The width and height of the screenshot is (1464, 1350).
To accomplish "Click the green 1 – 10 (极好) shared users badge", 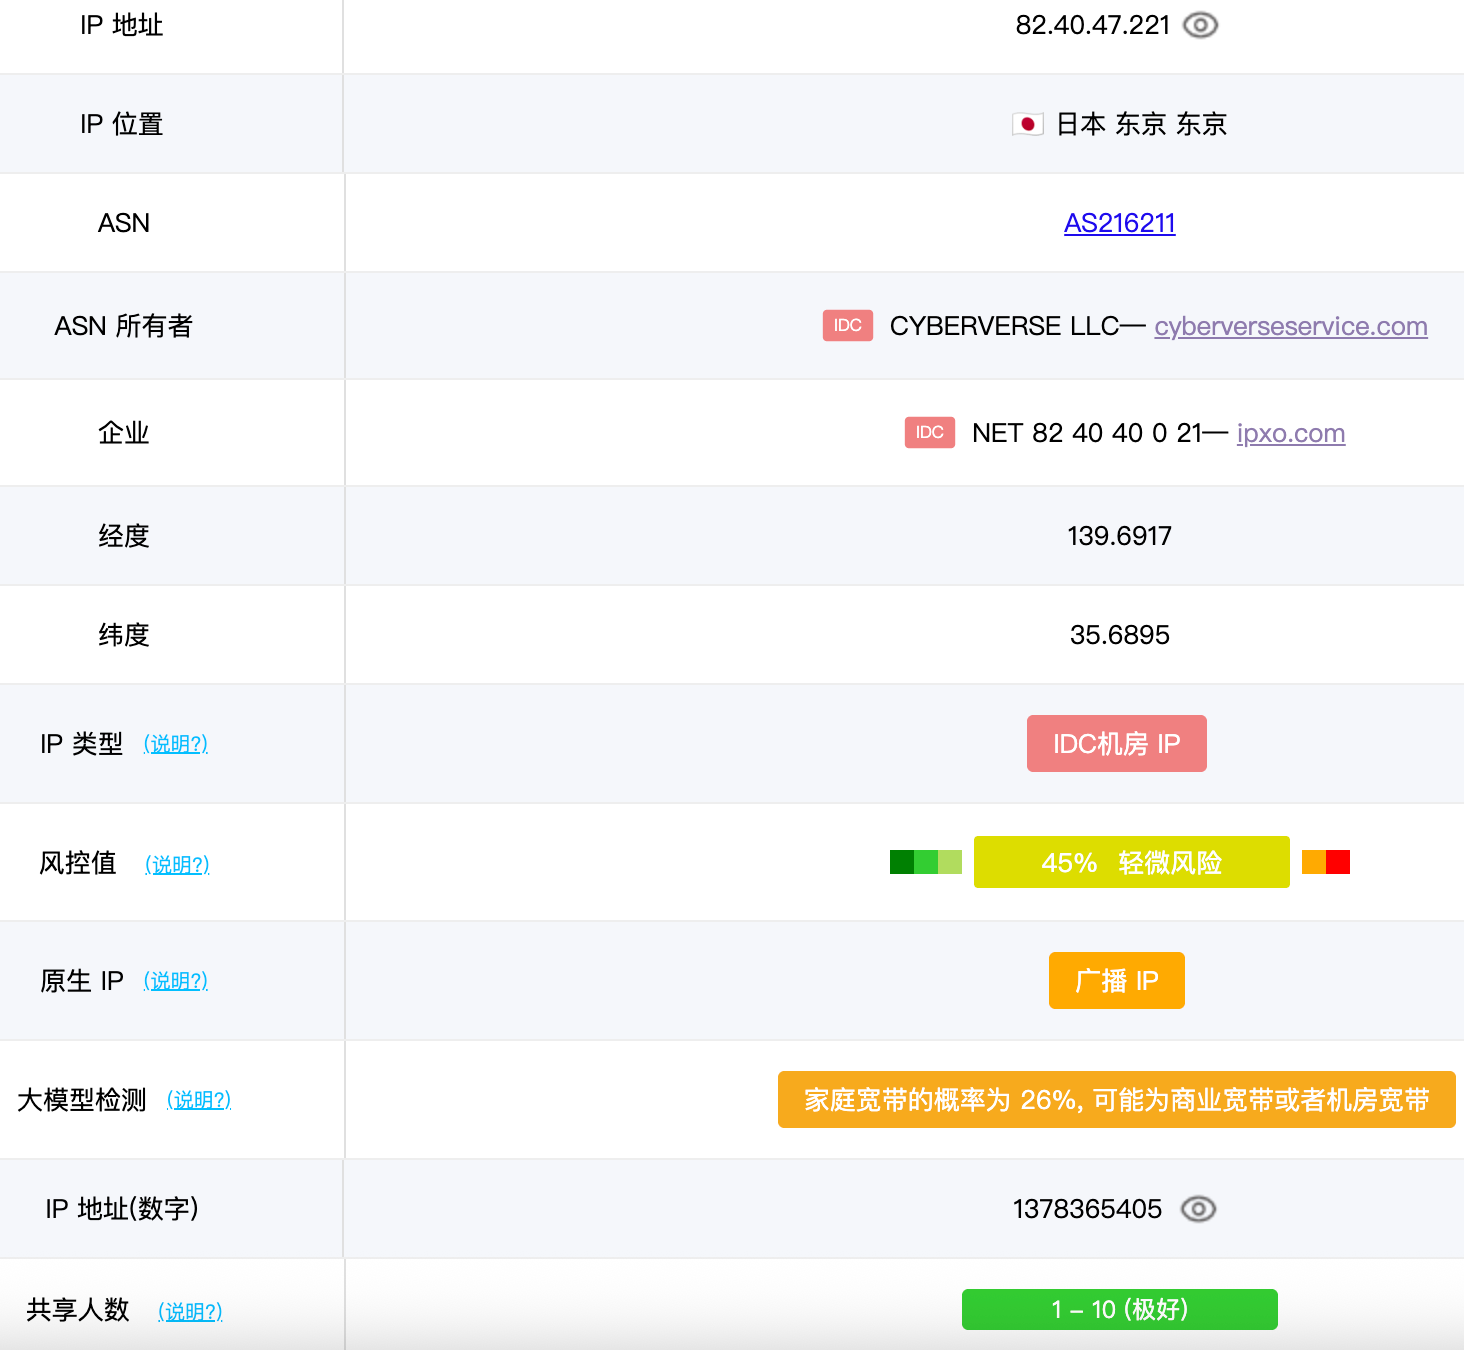I will click(1119, 1309).
